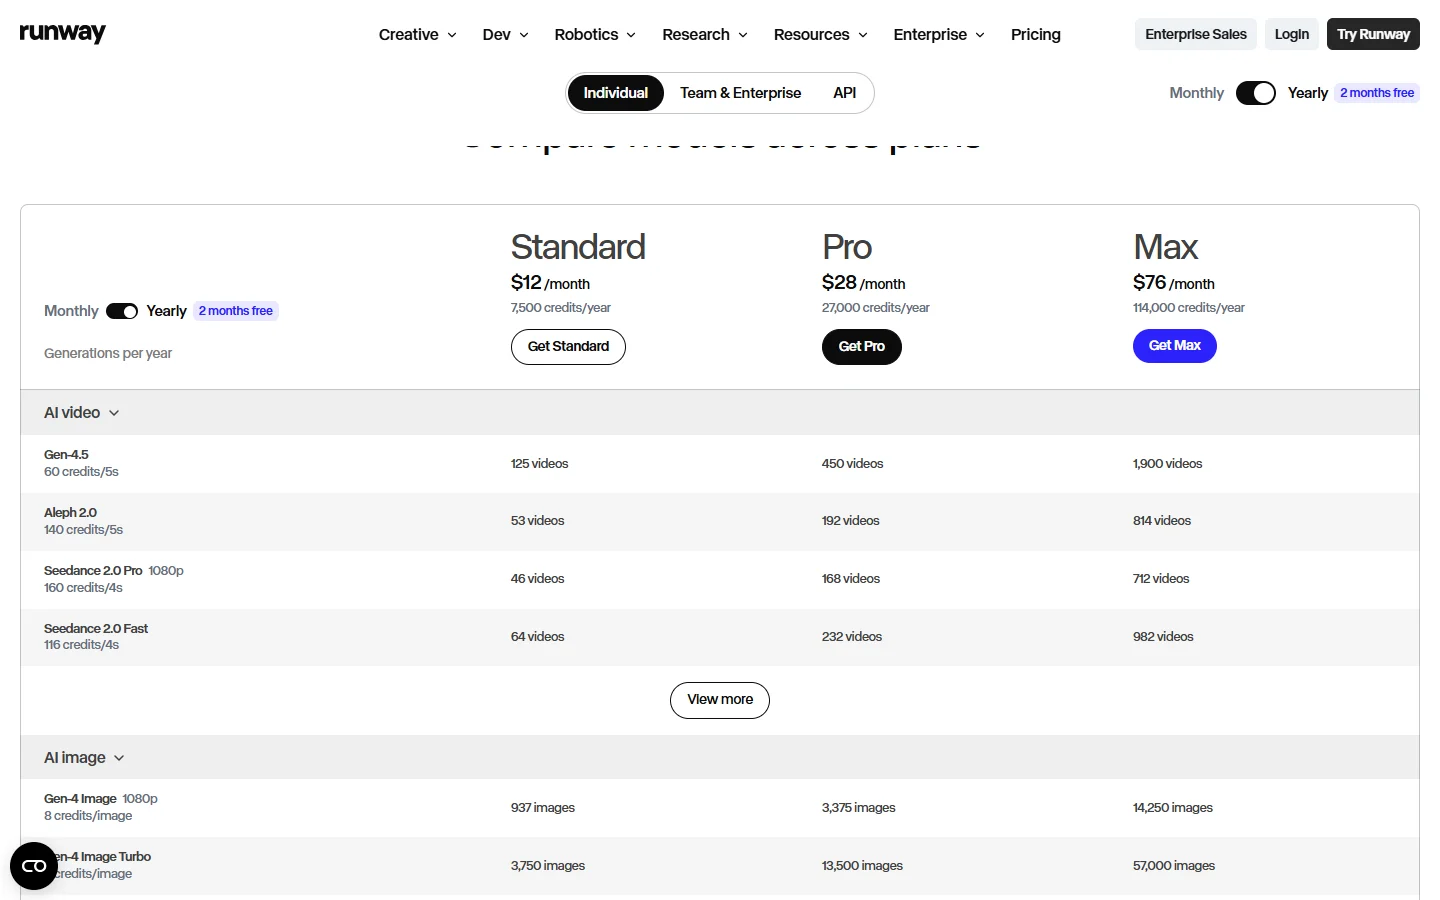Open the Robotics dropdown menu
The height and width of the screenshot is (900, 1440).
click(x=595, y=34)
